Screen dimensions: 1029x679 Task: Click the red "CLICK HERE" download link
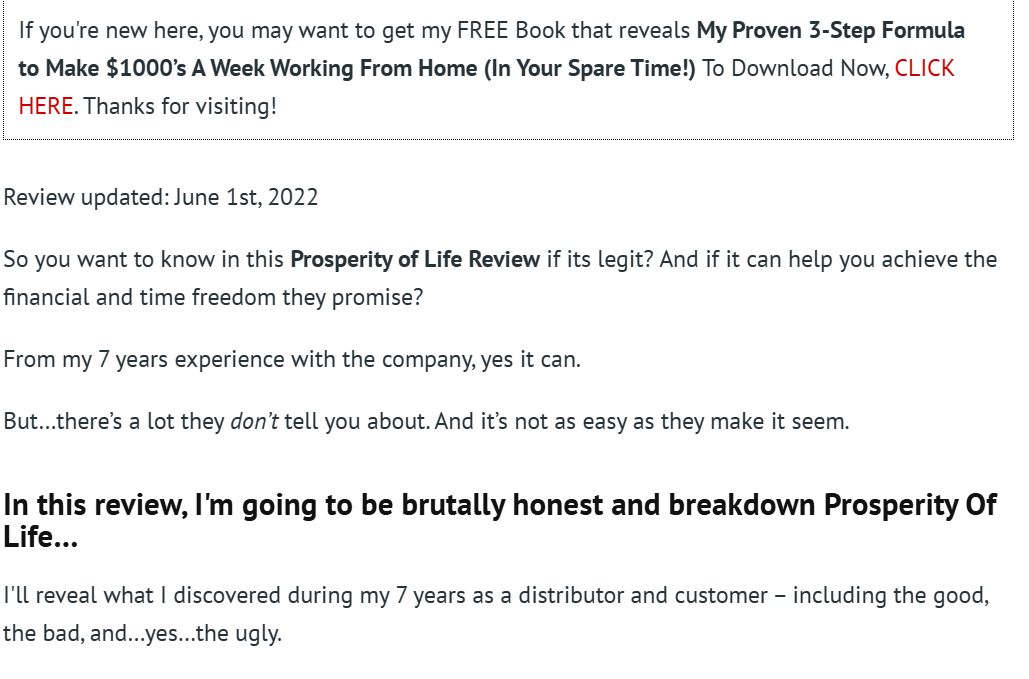(x=924, y=69)
